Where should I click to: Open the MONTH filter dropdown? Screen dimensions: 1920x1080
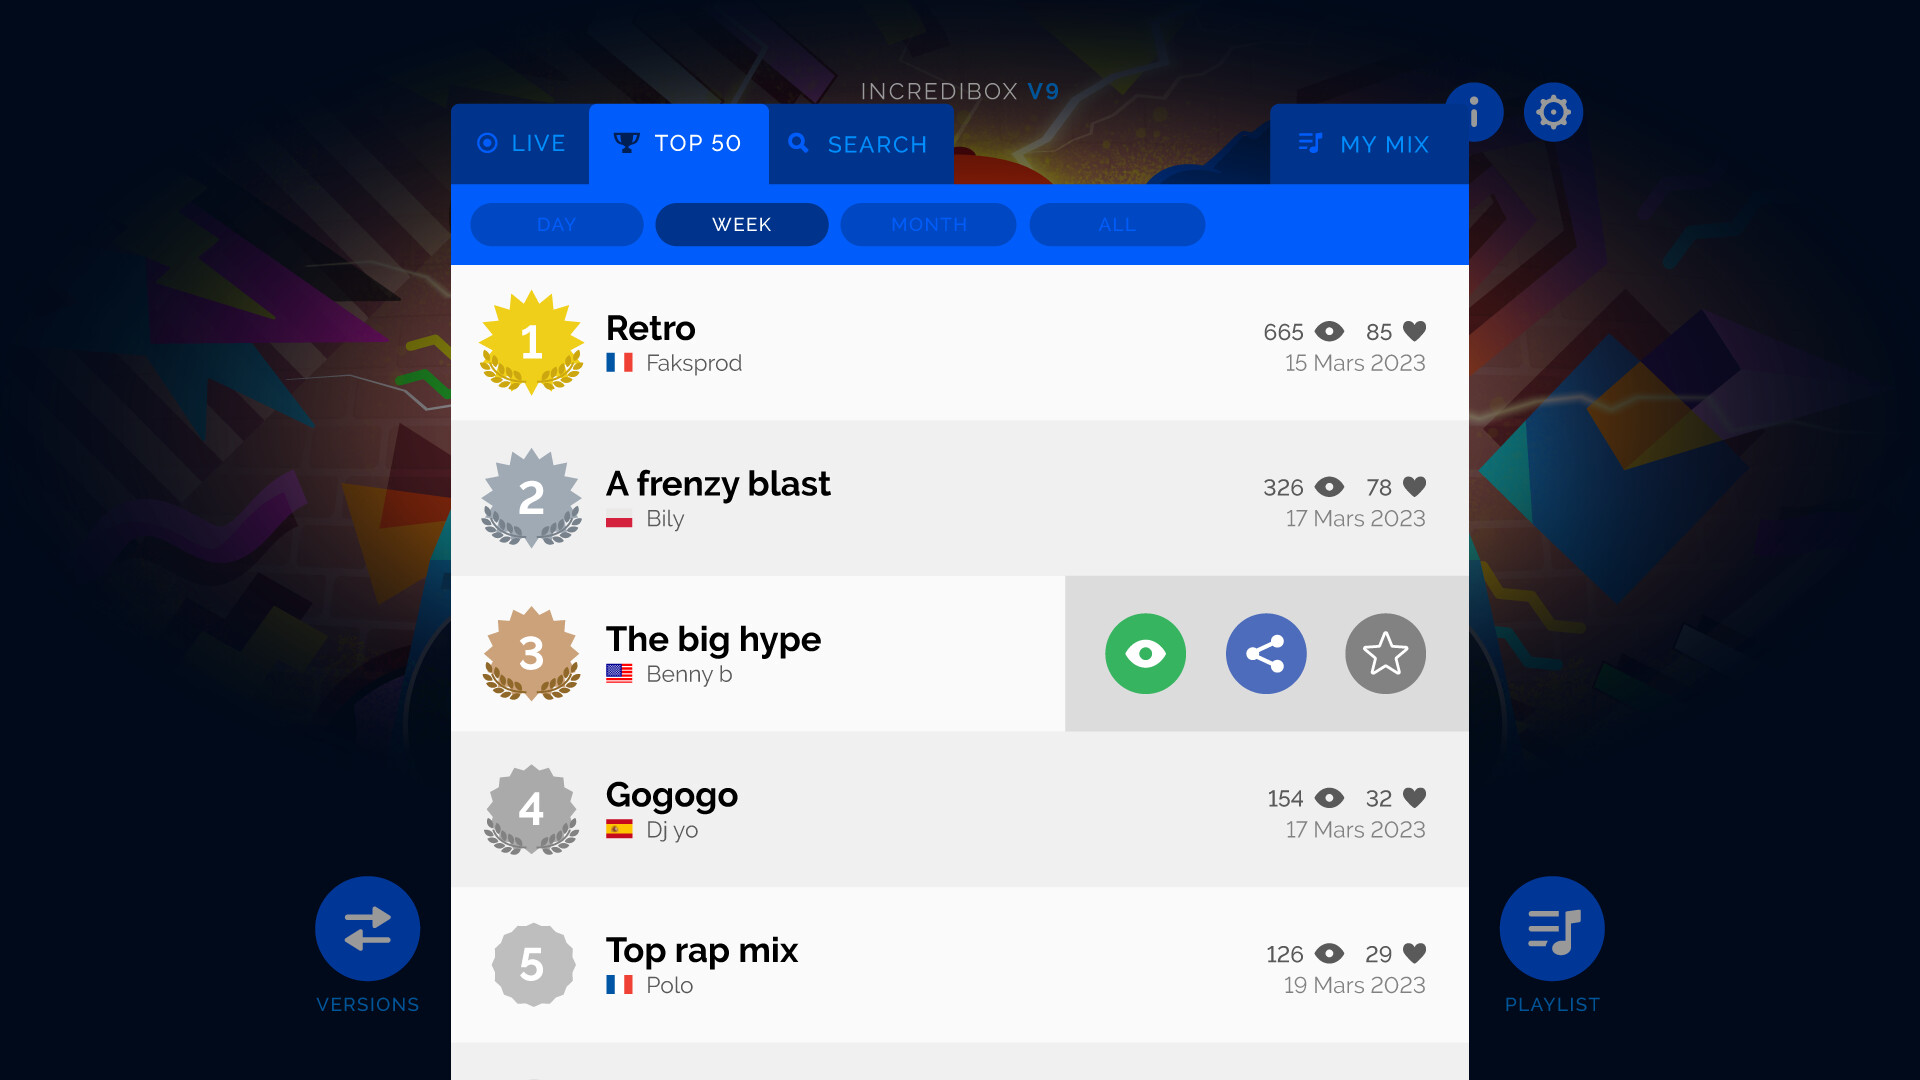tap(928, 224)
